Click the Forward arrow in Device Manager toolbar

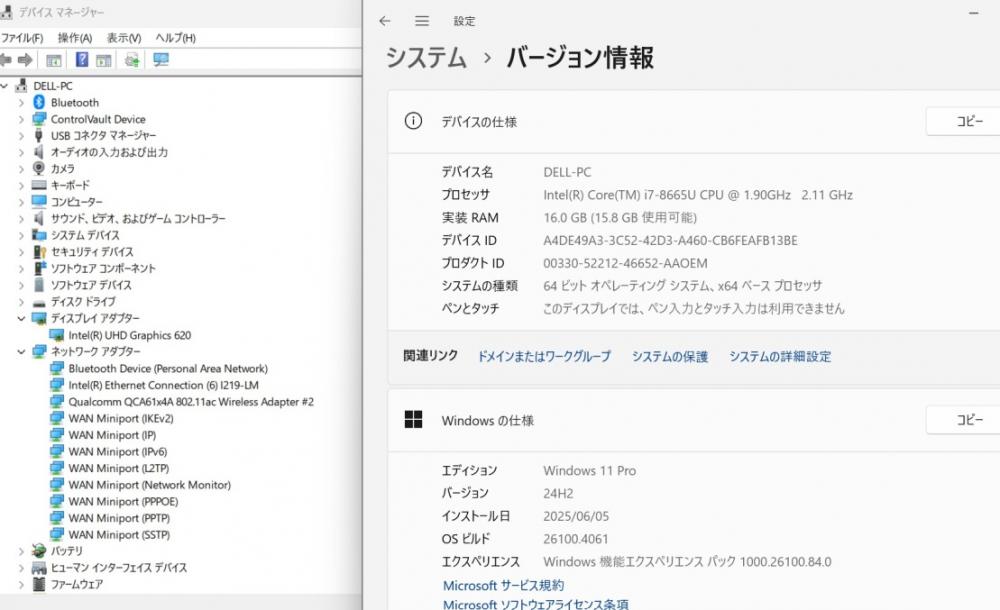tap(25, 60)
